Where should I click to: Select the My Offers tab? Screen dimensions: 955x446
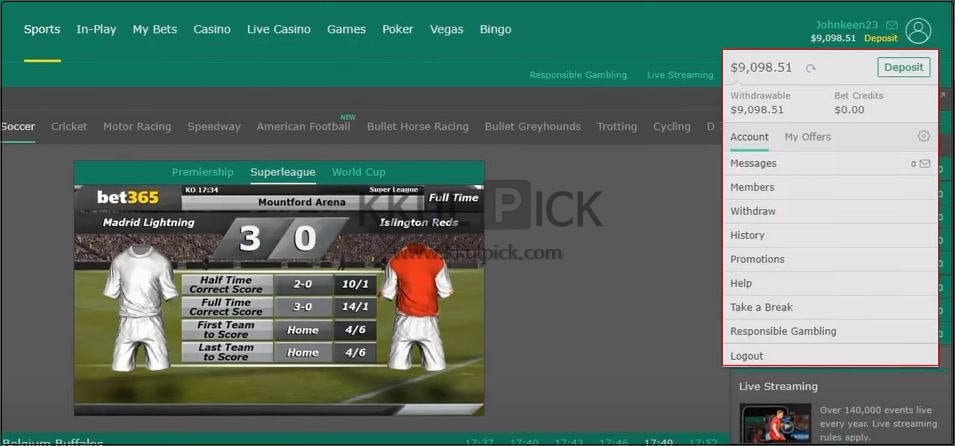pos(808,137)
